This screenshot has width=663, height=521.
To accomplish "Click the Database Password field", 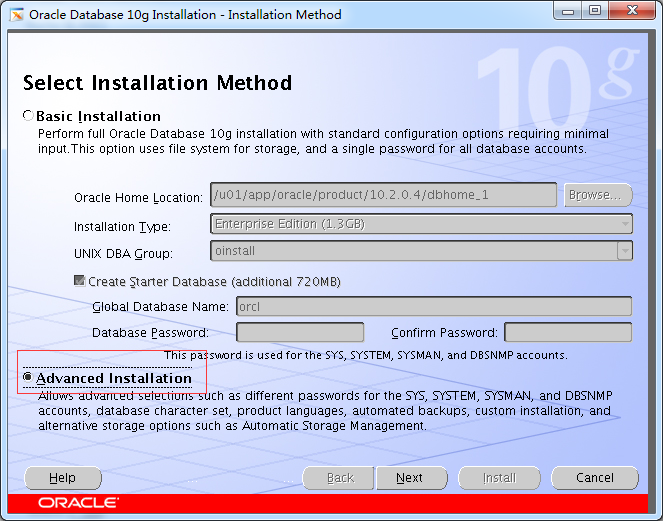I will (x=300, y=332).
